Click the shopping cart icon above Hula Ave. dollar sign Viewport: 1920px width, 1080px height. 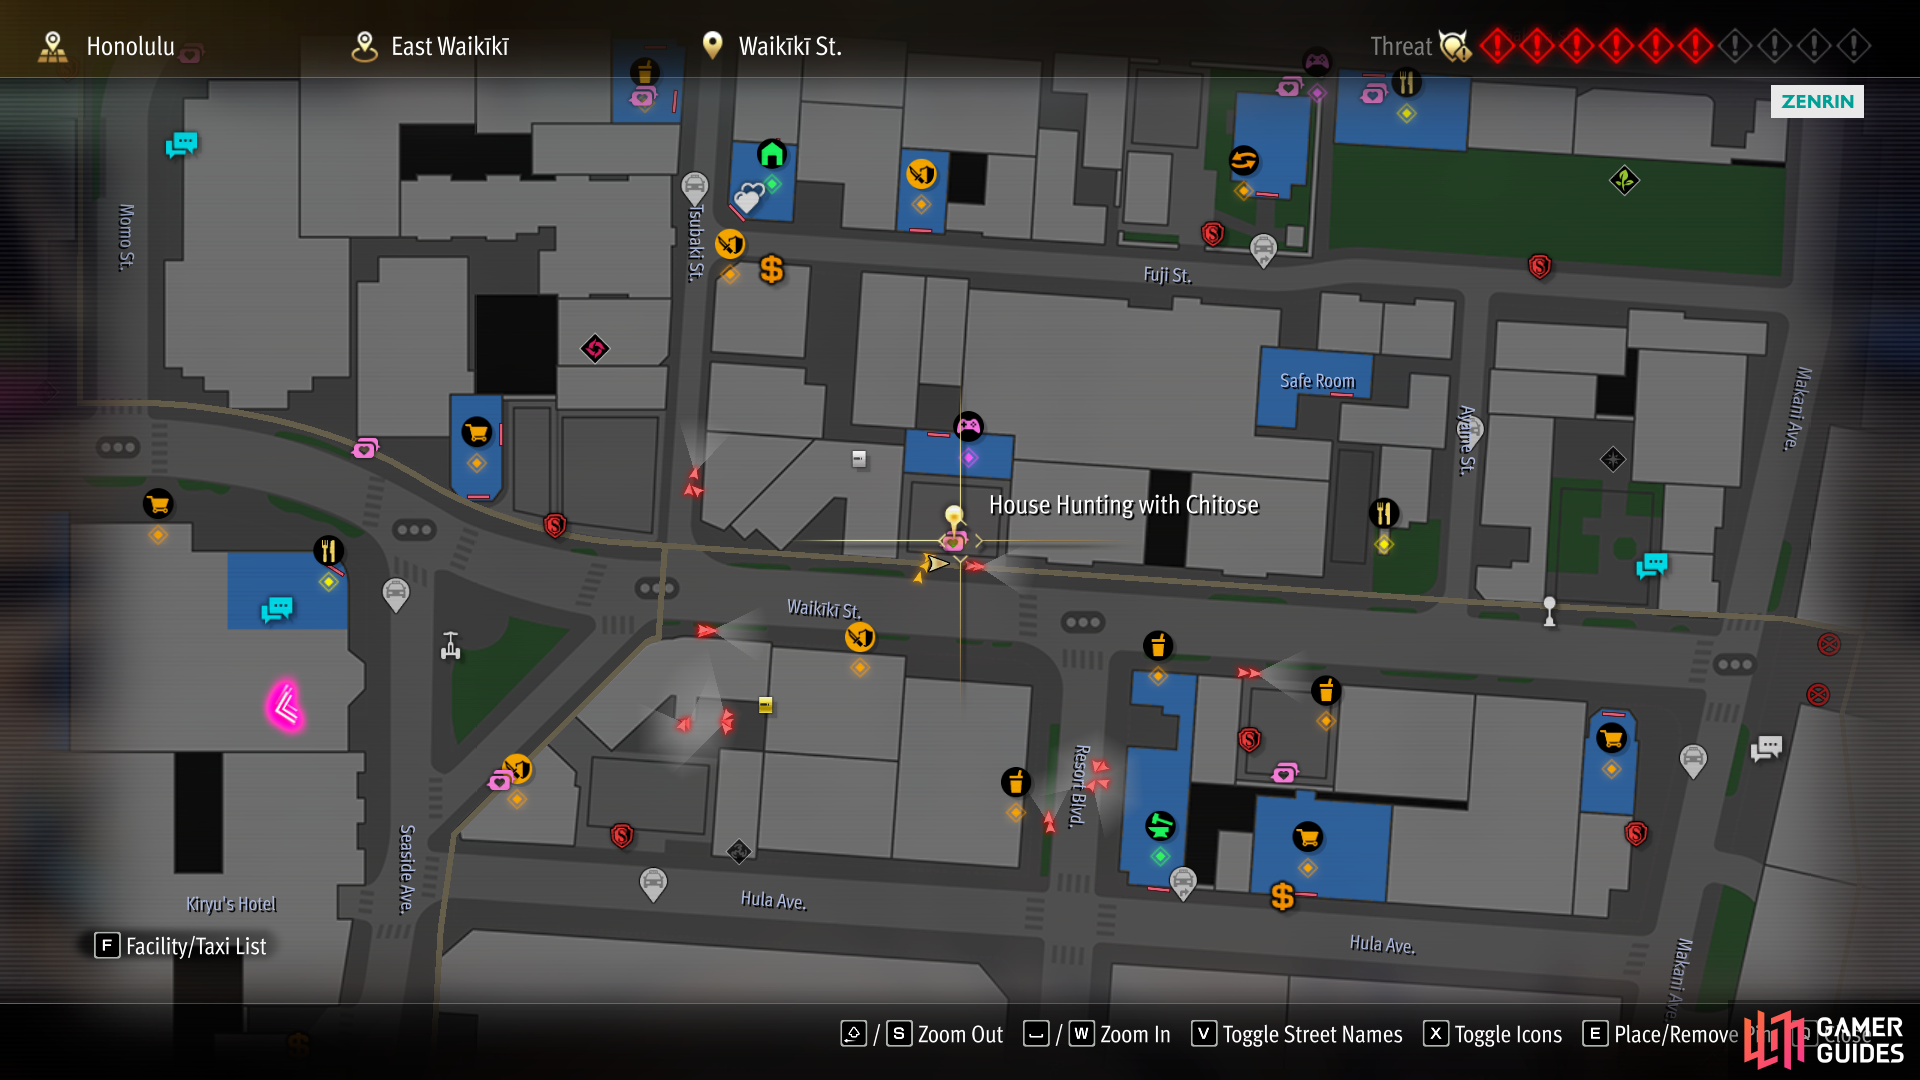(1308, 837)
